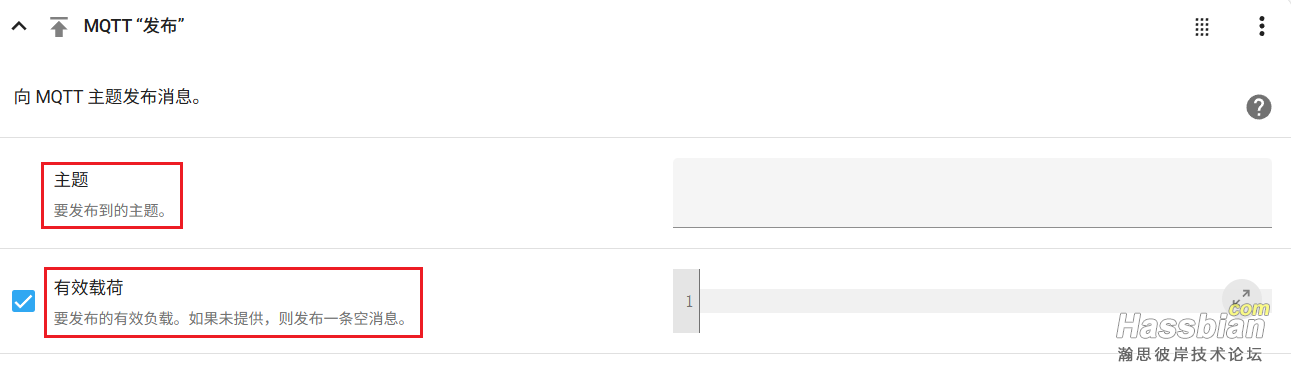Toggle the 有效载荷 checkbox
The image size is (1291, 372).
click(x=23, y=300)
